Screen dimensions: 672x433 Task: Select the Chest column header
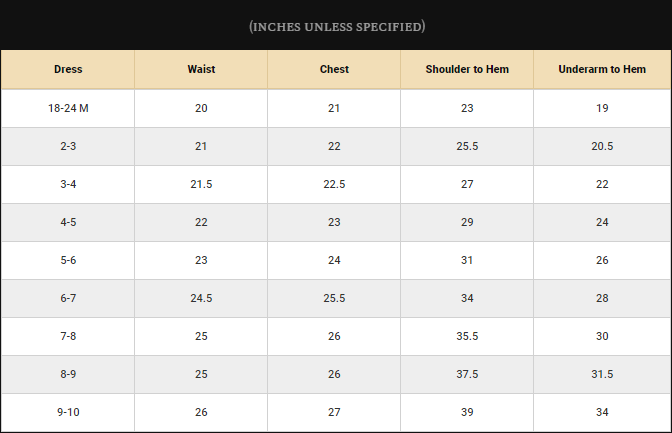tap(334, 69)
